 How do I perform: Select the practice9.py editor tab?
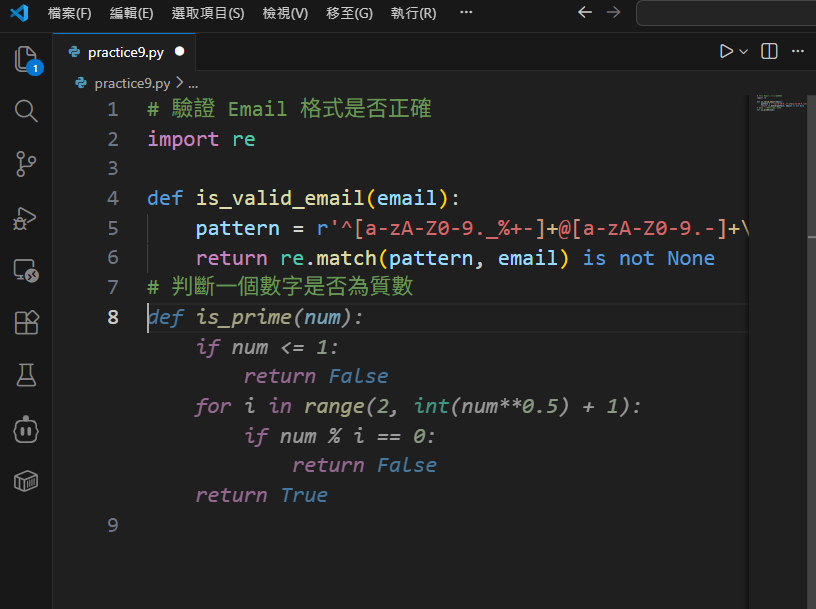[x=124, y=52]
